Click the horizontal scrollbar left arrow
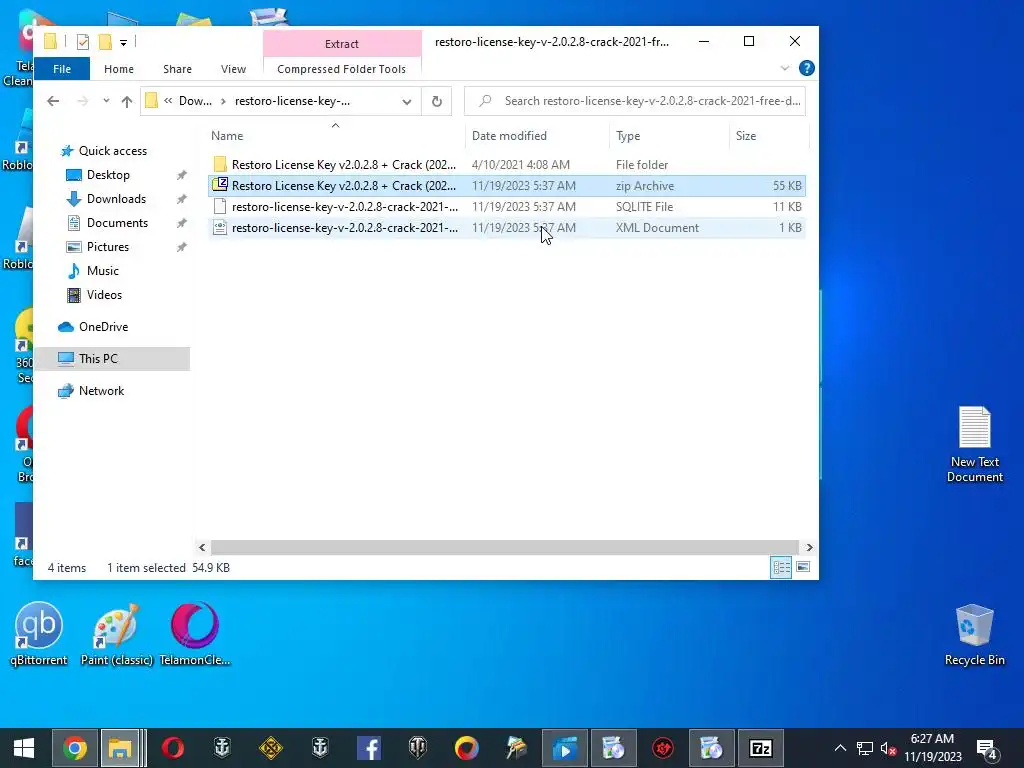This screenshot has height=768, width=1024. [202, 547]
